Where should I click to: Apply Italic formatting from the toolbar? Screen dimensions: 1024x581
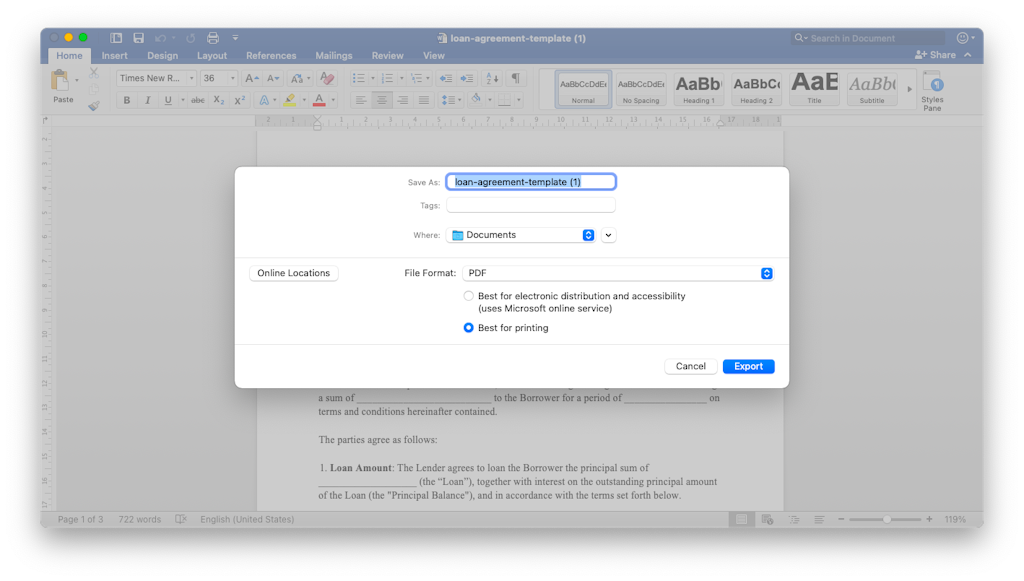[147, 100]
